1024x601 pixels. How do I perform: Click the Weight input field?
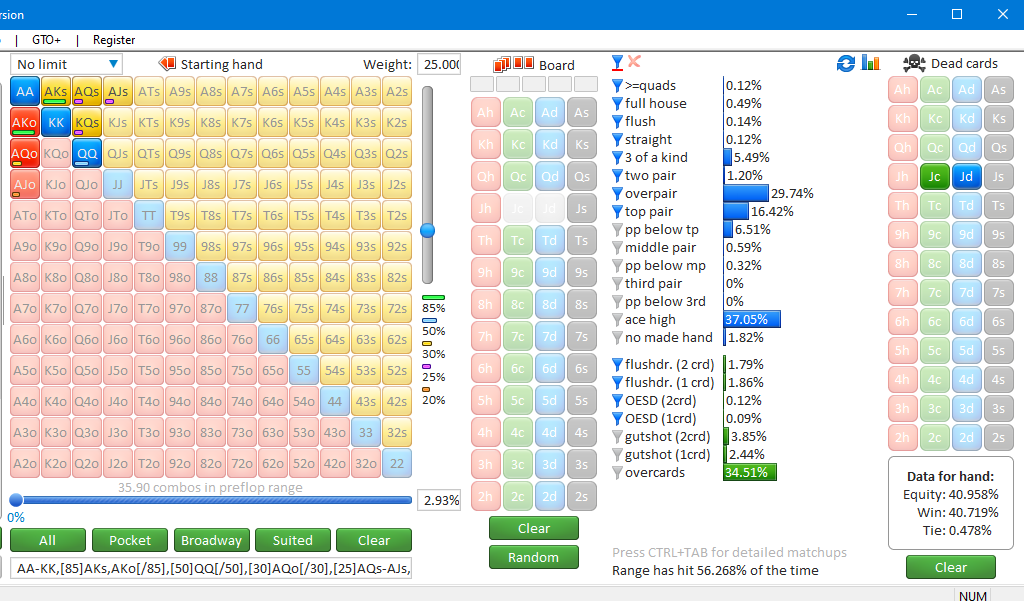click(x=439, y=64)
